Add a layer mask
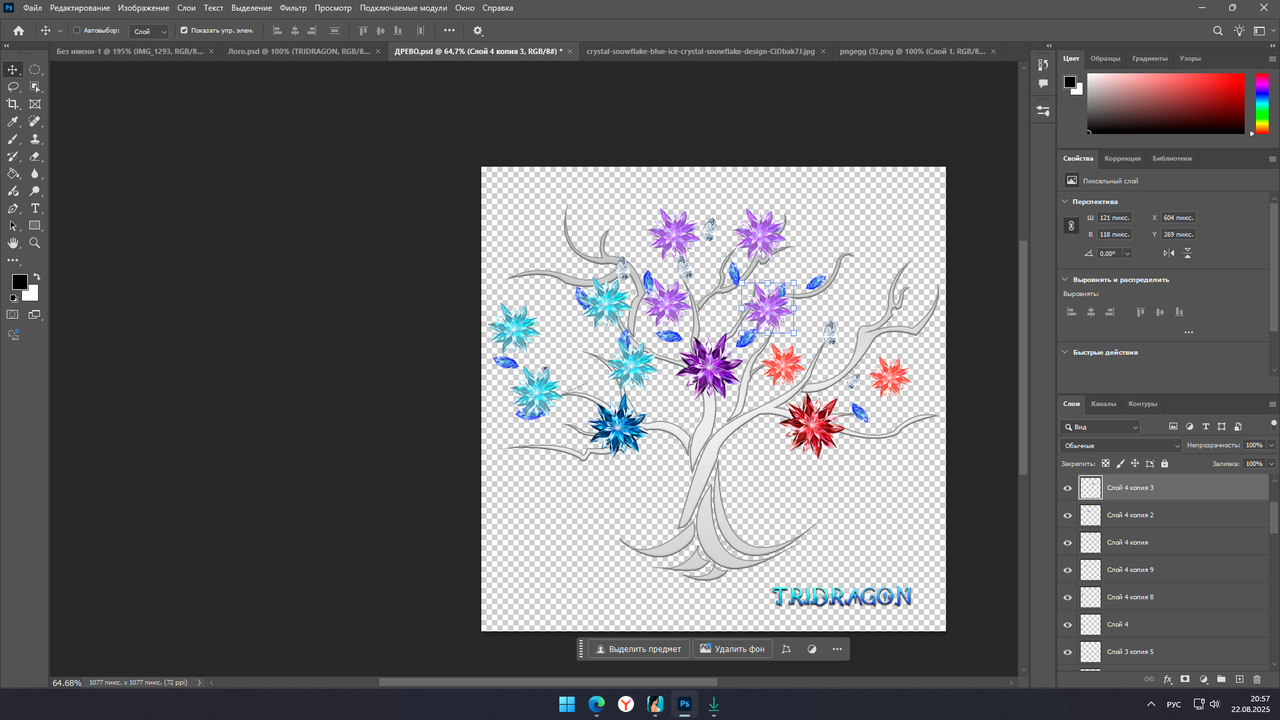Screen dimensions: 1280x720 (1185, 679)
